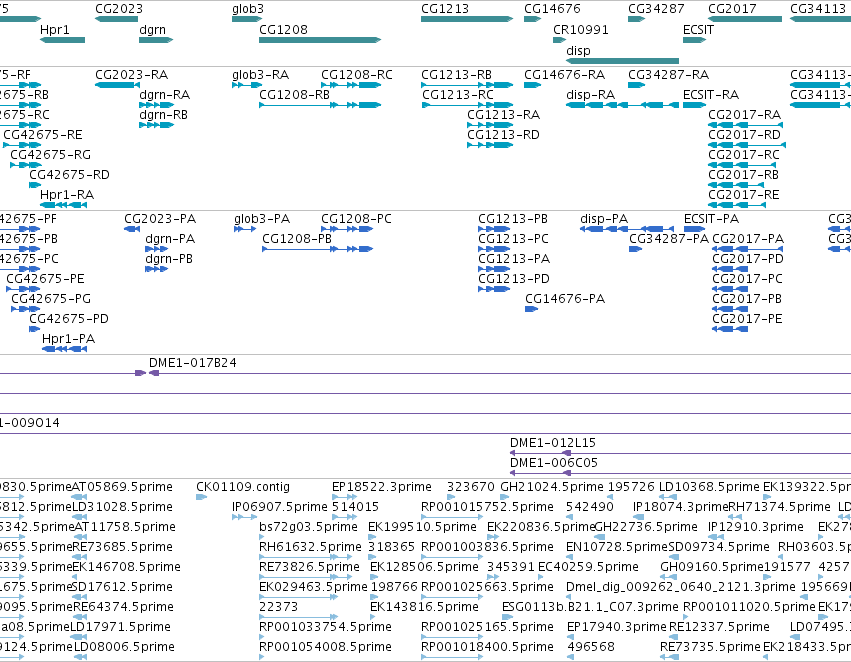Viewport: 851px width, 662px height.
Task: Open the CG1213 gene label
Action: coord(444,9)
